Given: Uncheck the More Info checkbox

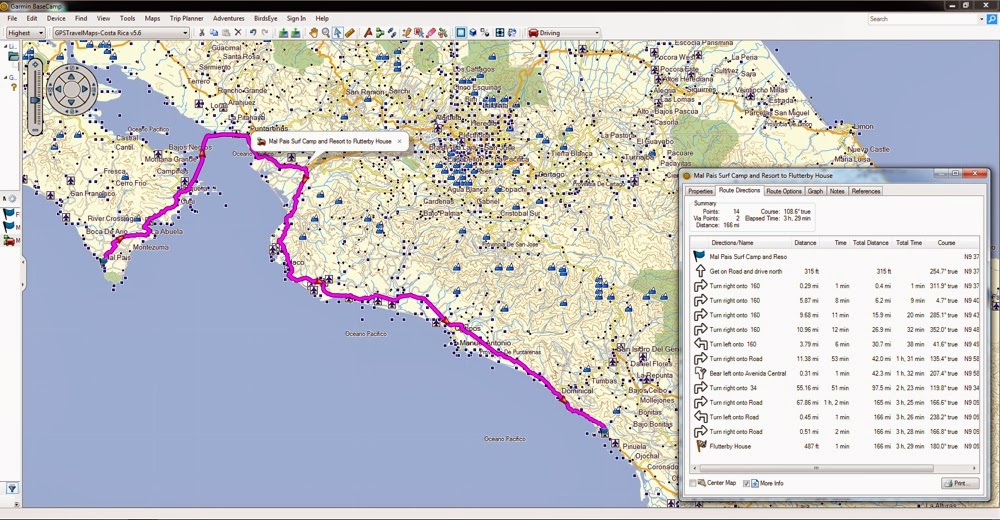Looking at the screenshot, I should (x=746, y=483).
